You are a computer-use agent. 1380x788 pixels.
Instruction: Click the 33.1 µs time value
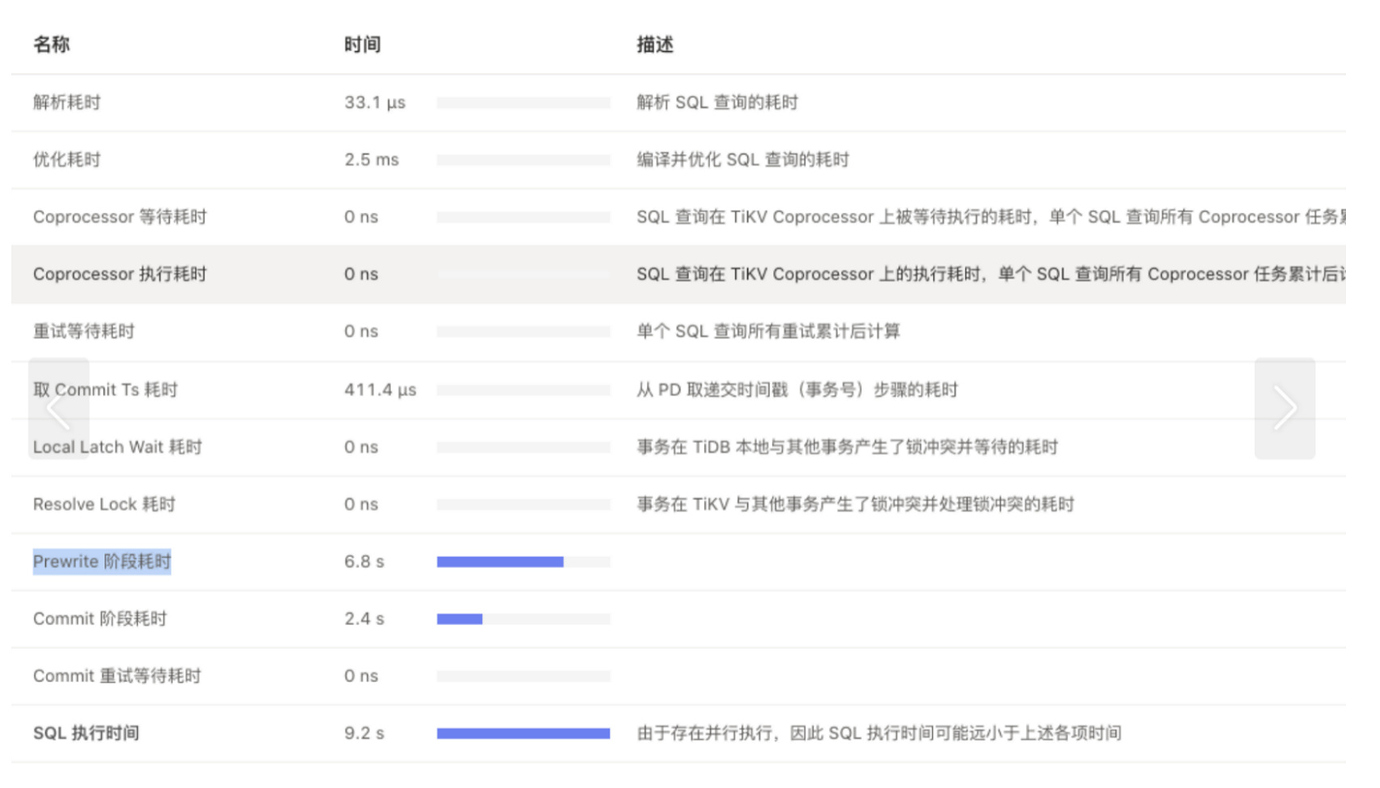[375, 102]
